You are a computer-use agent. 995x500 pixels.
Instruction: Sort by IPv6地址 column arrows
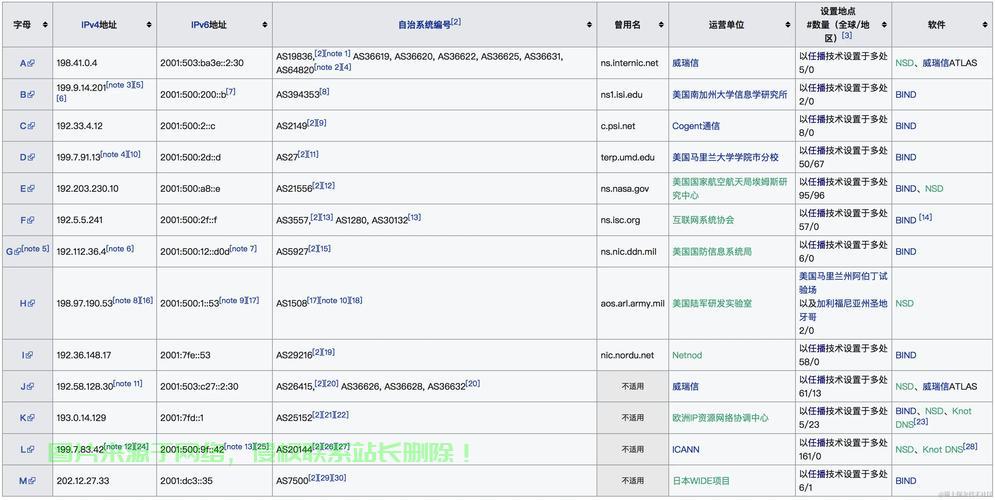click(265, 25)
